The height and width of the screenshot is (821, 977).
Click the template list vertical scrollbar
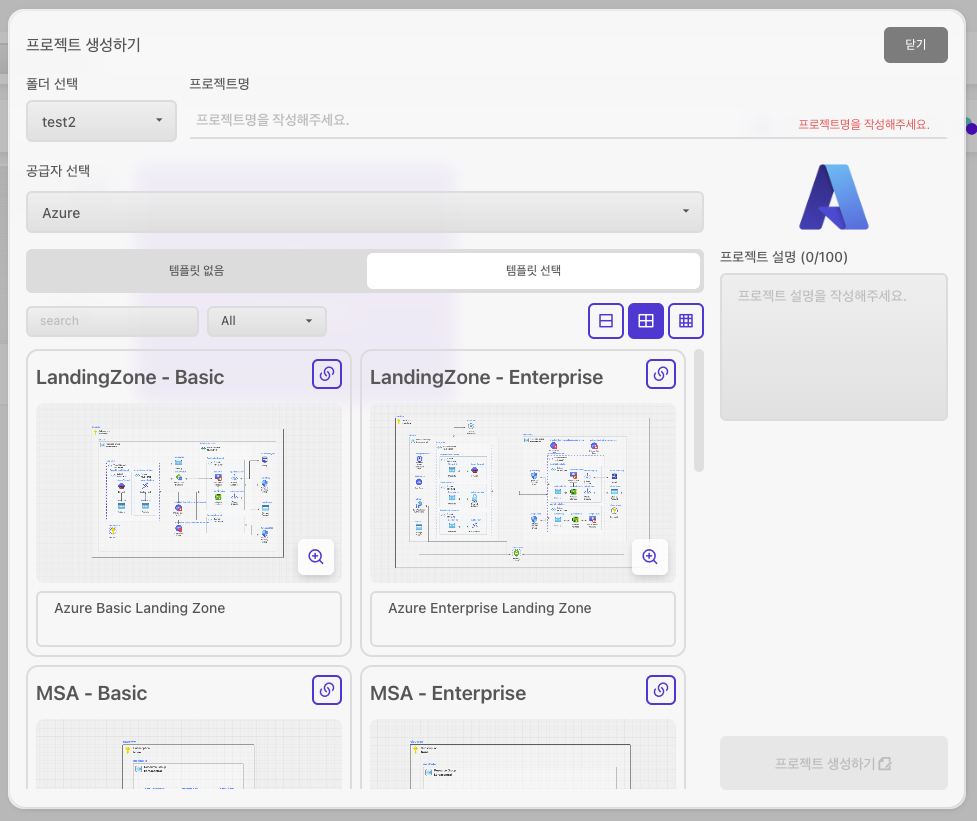tap(698, 410)
